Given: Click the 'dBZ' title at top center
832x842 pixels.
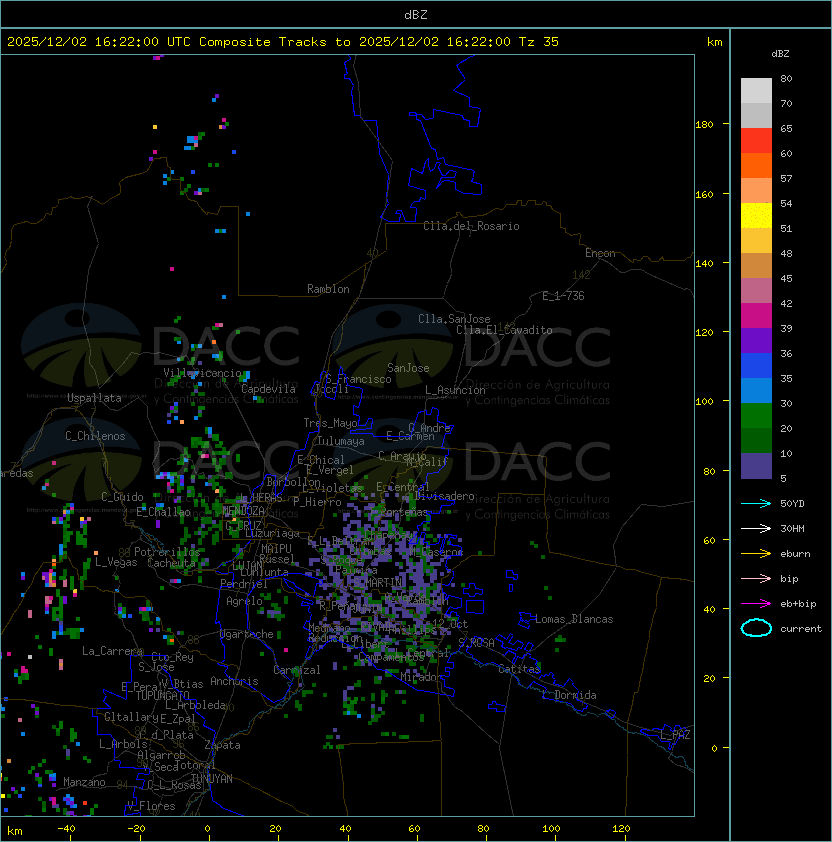Looking at the screenshot, I should [x=416, y=15].
